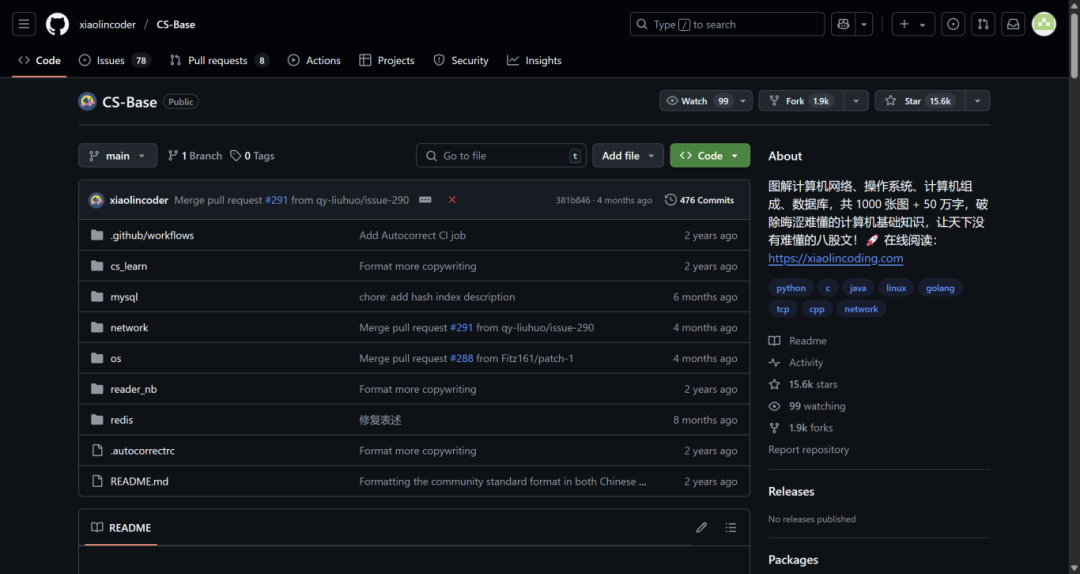Expand the Star lists dropdown arrow
This screenshot has width=1080, height=574.
point(977,101)
